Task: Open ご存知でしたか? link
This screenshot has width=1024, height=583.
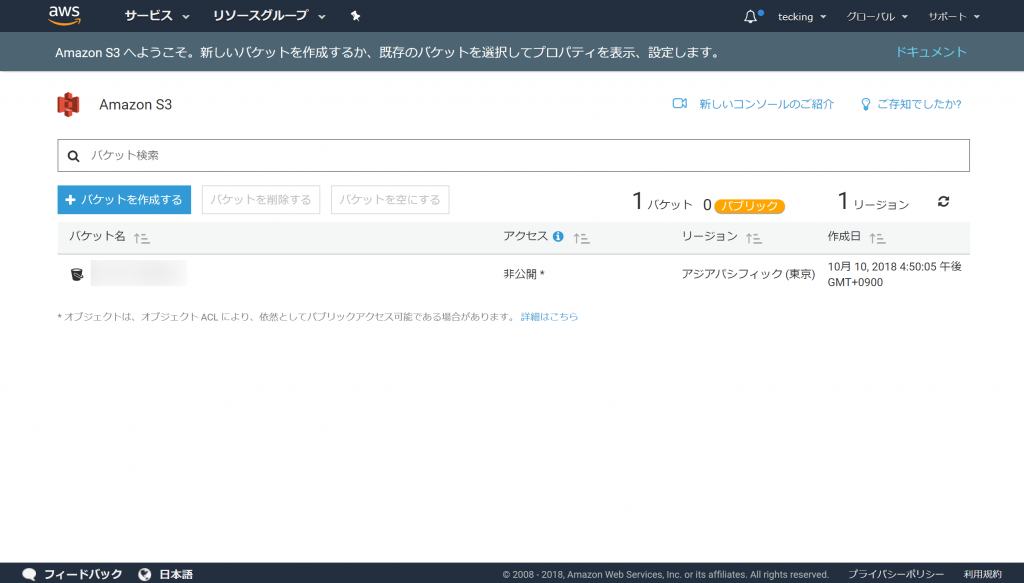Action: pos(919,104)
